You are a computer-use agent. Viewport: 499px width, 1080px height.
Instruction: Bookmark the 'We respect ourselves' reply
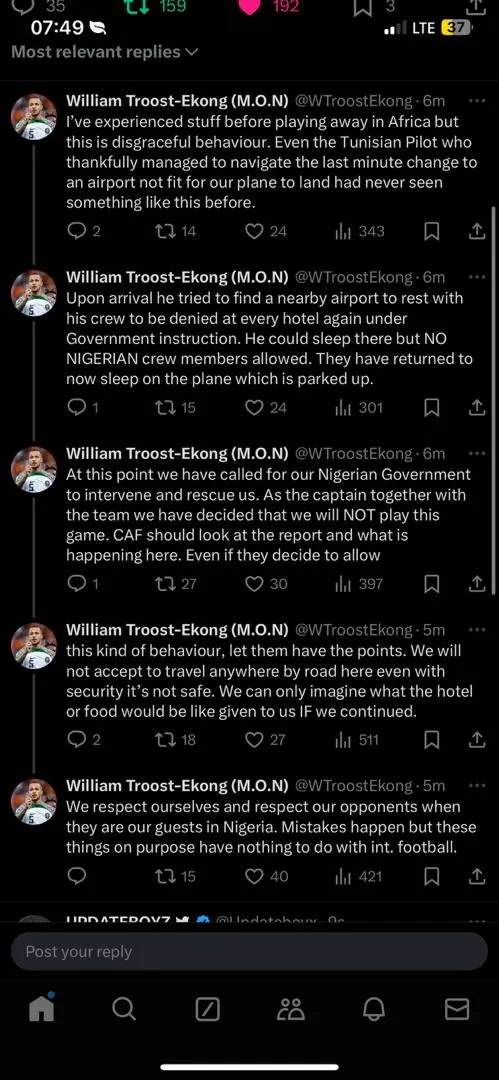click(431, 877)
